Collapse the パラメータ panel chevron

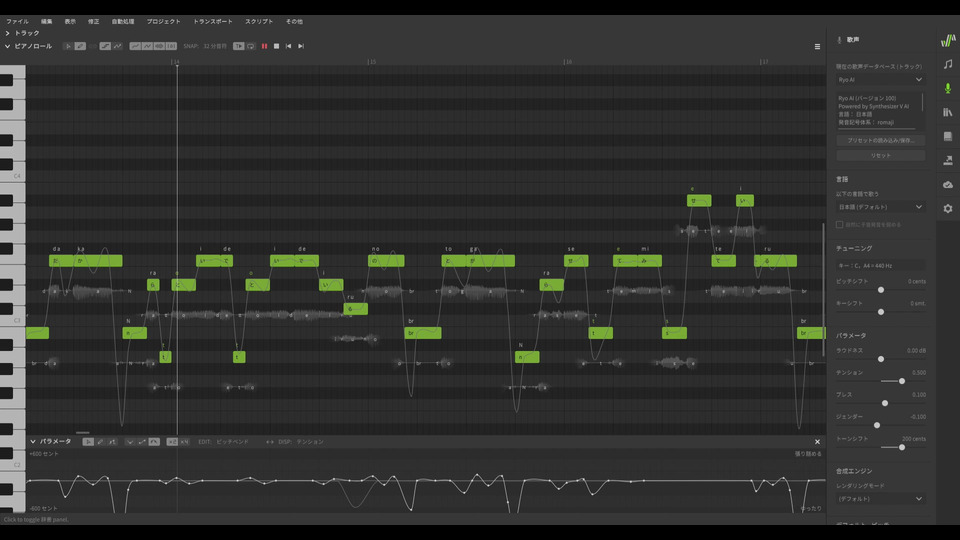point(33,441)
